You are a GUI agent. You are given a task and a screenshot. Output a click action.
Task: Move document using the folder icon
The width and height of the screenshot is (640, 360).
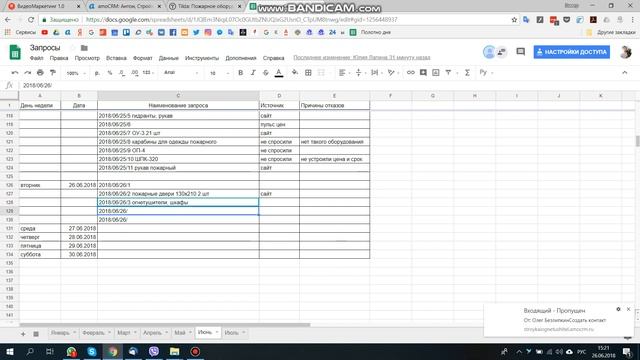point(84,48)
